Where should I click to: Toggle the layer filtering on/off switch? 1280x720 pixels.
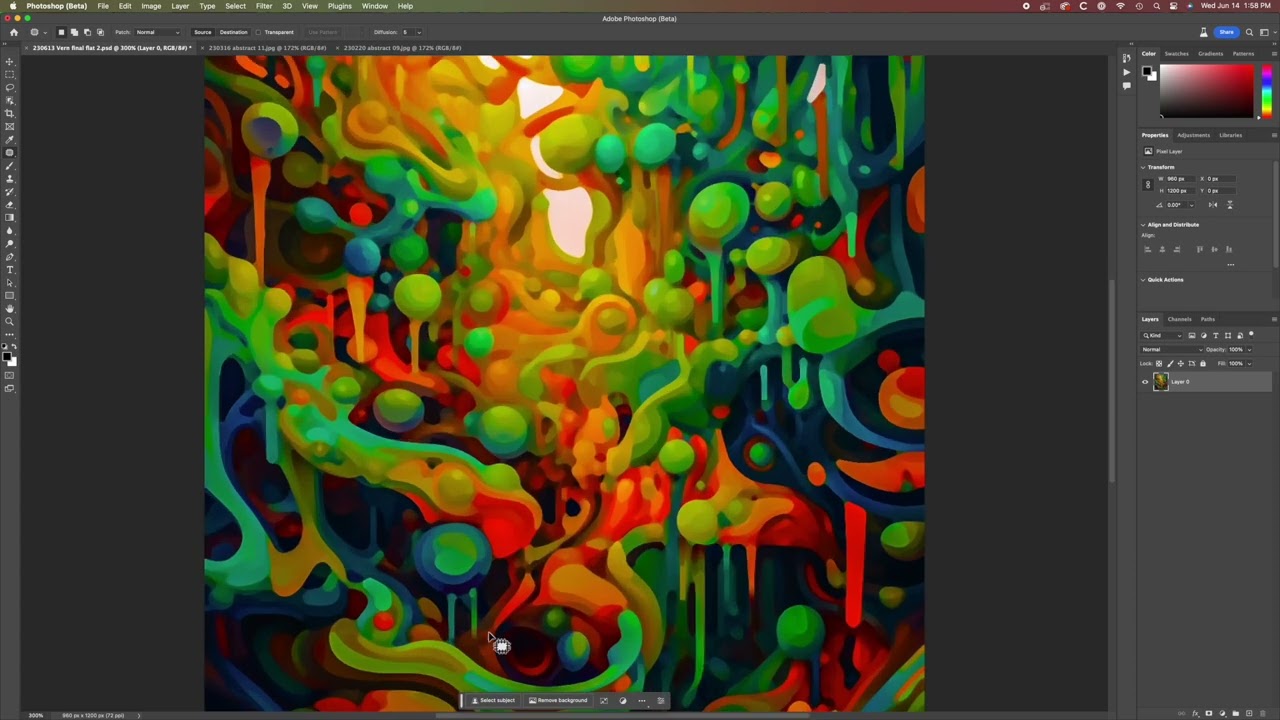[1251, 334]
